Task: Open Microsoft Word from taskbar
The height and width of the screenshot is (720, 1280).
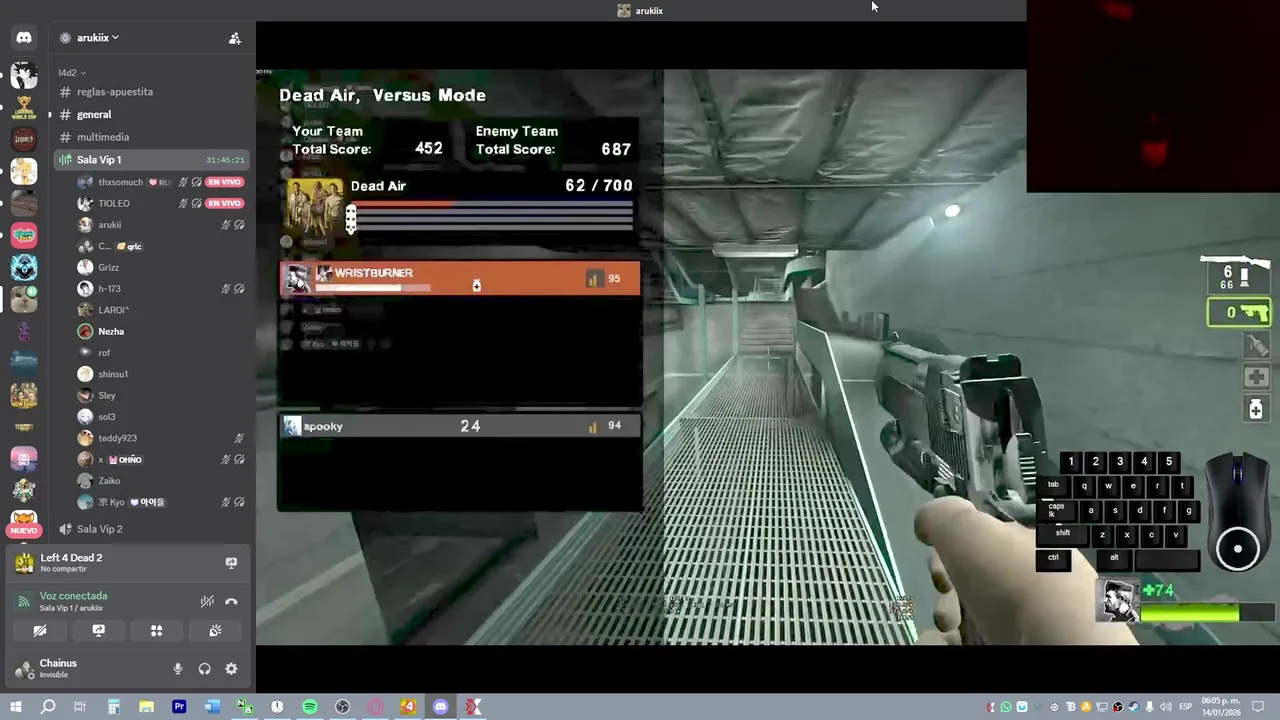Action: 212,707
